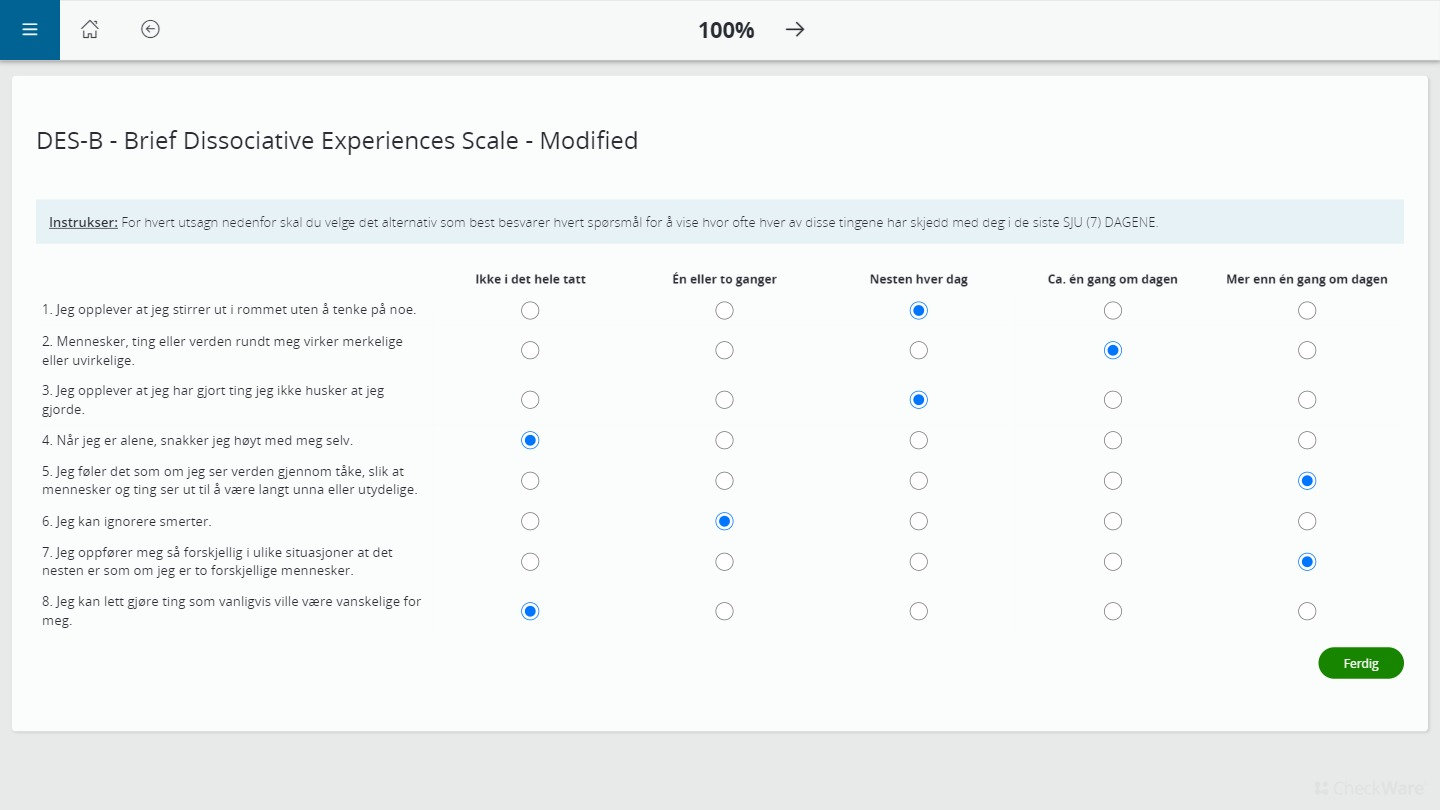Click the Instrukser label

coord(83,222)
